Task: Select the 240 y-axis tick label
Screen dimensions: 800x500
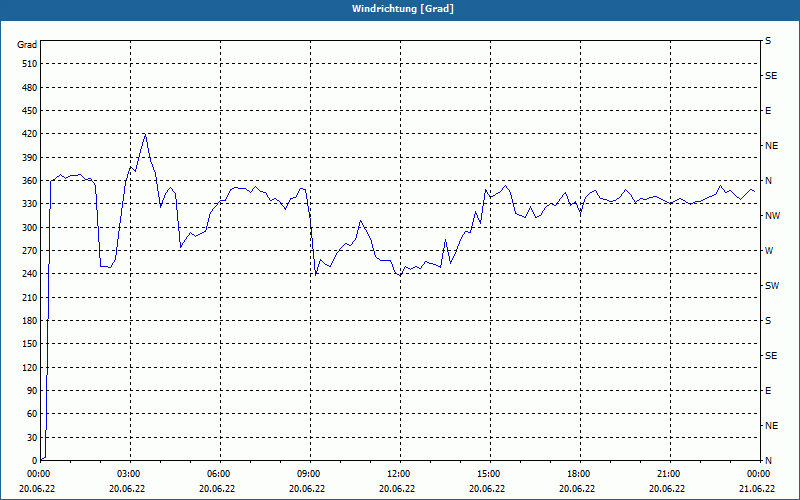Action: [30, 274]
